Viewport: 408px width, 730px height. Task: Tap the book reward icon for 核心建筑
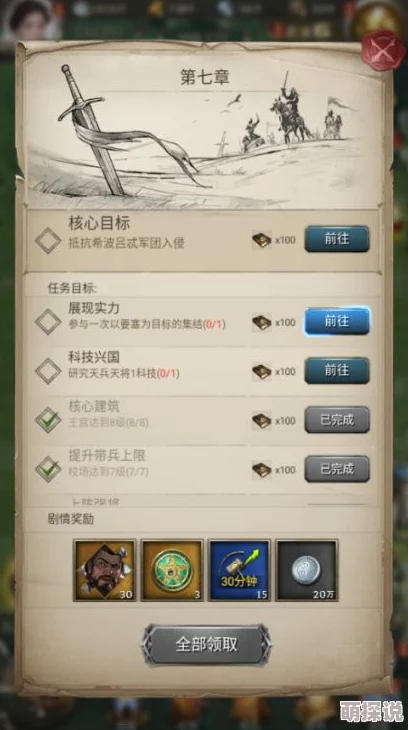[262, 421]
